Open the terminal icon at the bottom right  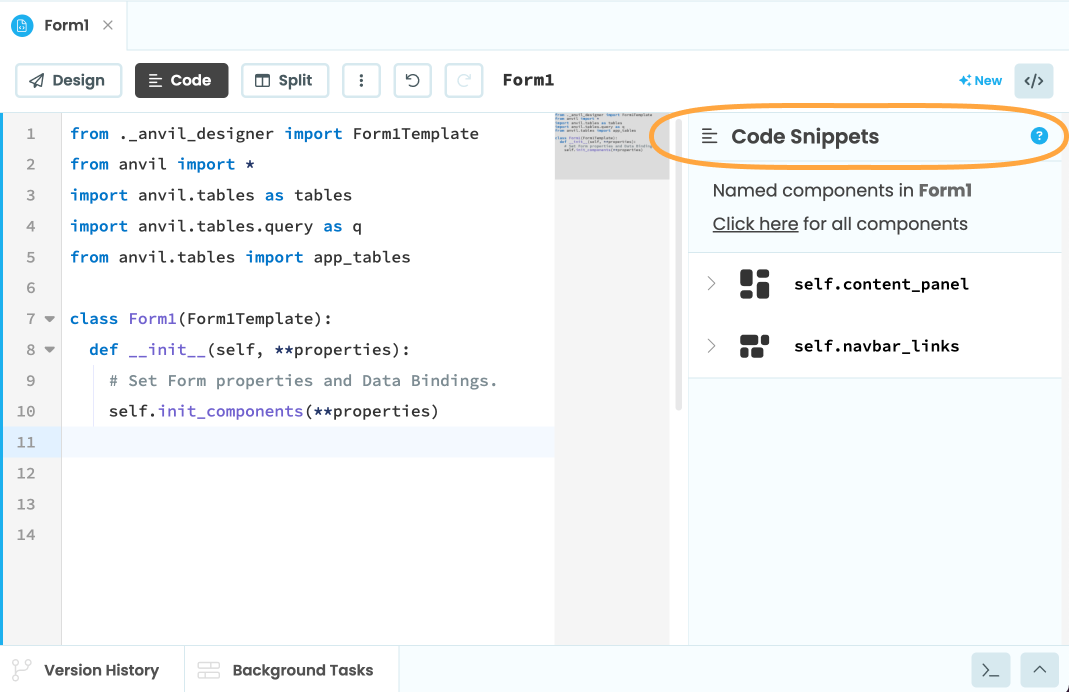(x=990, y=669)
